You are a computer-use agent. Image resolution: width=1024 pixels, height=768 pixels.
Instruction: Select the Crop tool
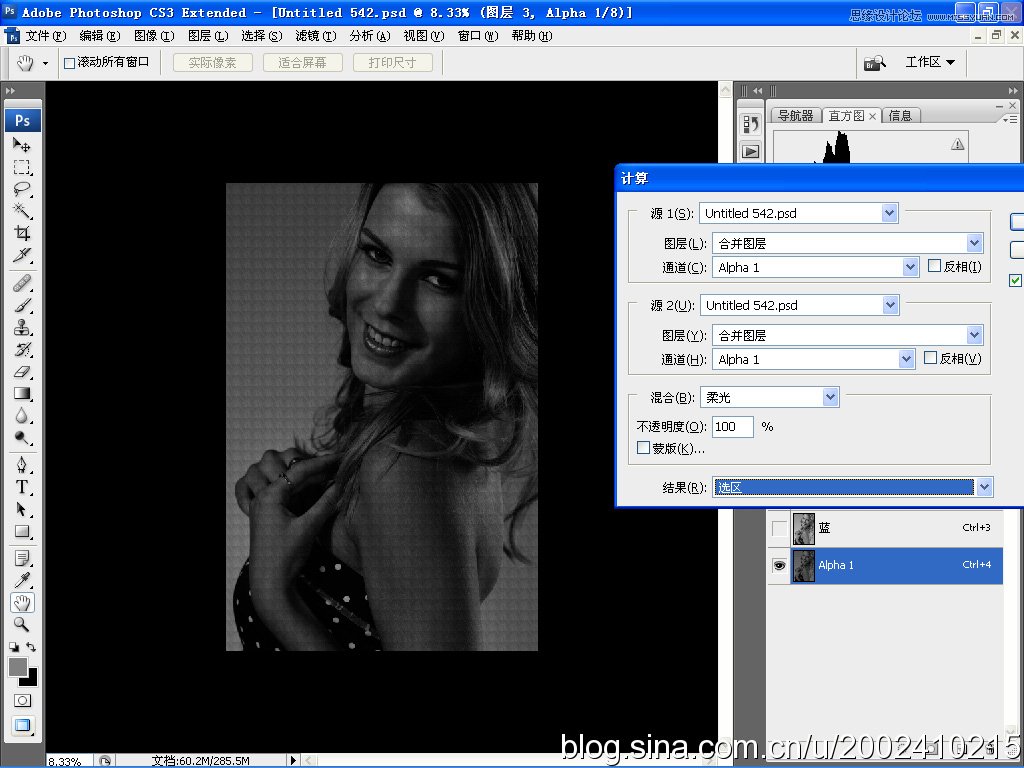click(x=22, y=233)
